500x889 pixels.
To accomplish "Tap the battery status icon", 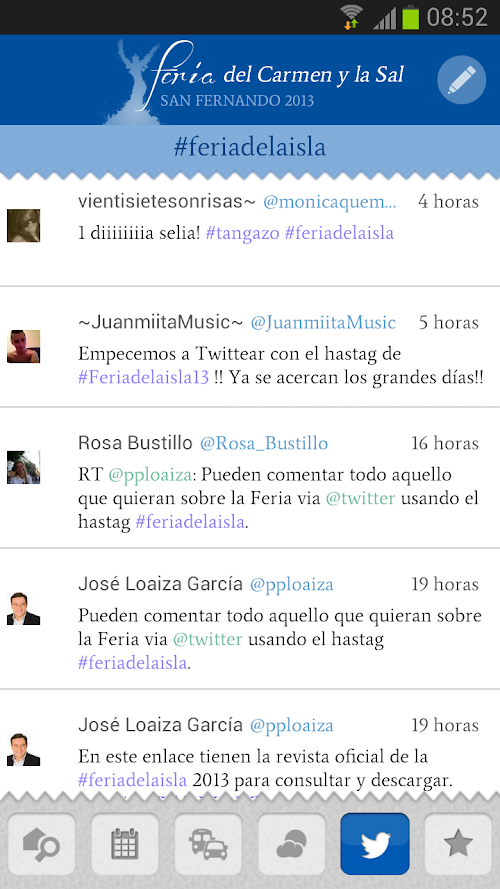I will click(410, 17).
